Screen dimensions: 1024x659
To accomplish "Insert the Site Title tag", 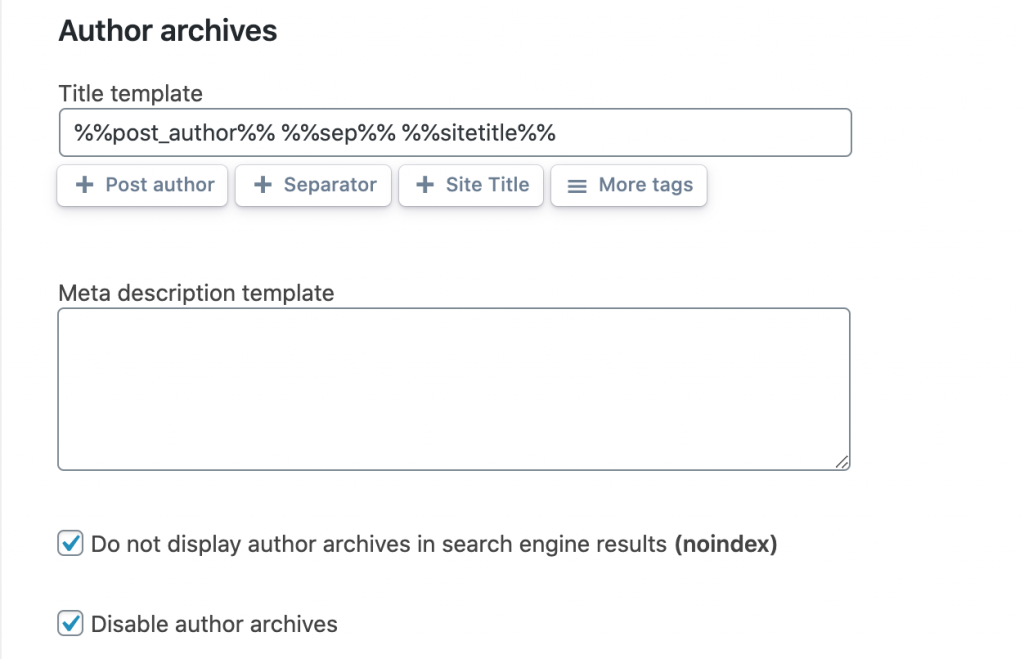I will pyautogui.click(x=471, y=185).
